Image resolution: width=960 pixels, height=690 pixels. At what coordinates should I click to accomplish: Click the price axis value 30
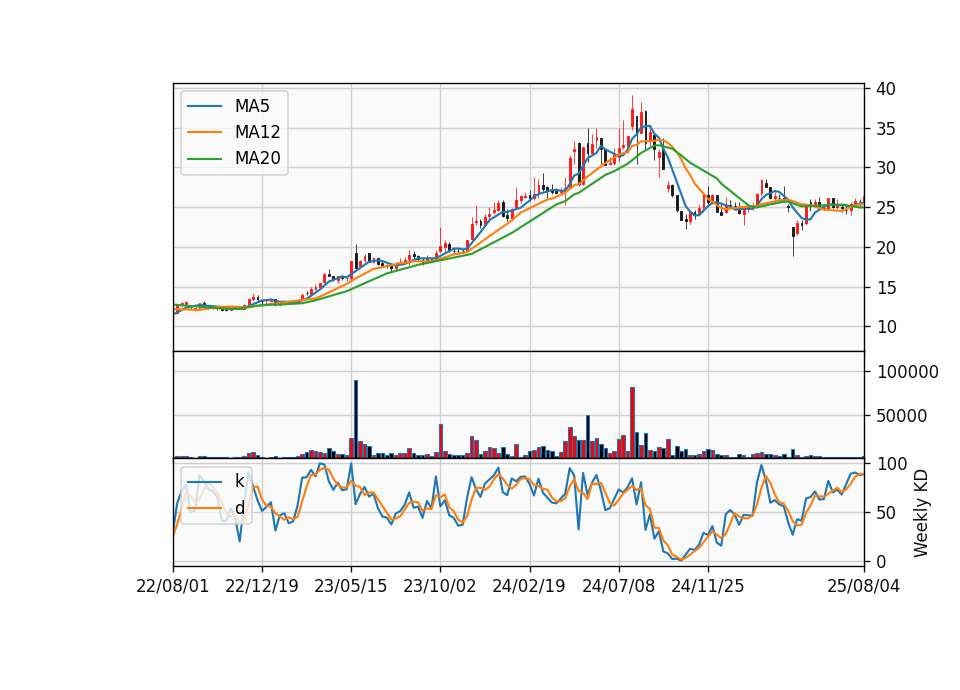886,168
